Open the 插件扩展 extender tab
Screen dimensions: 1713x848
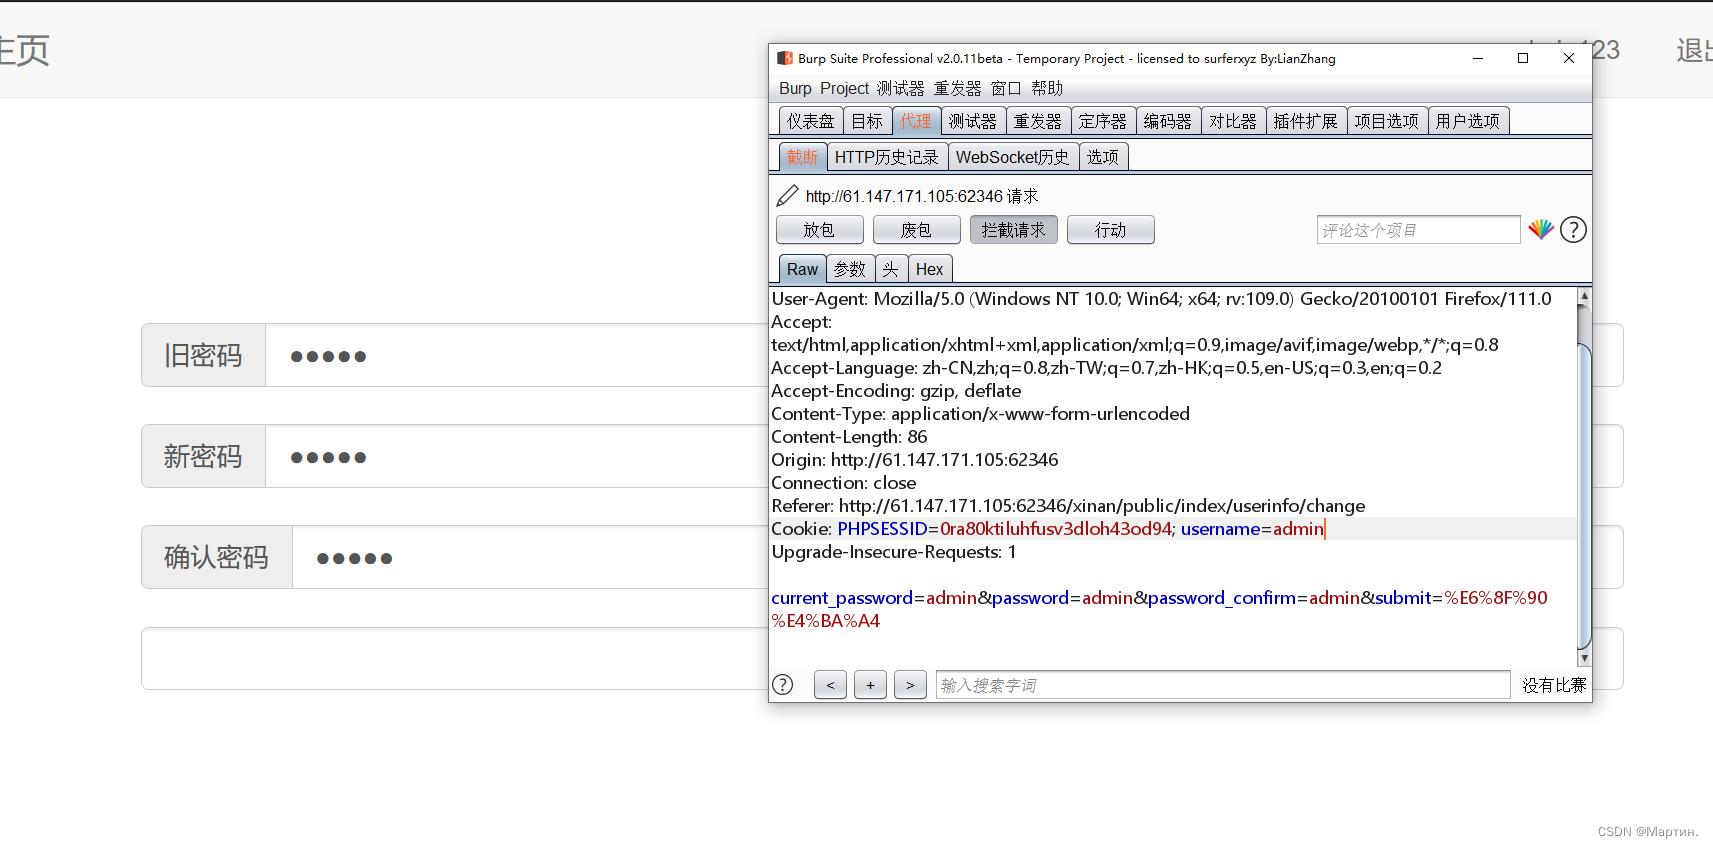pyautogui.click(x=1306, y=121)
